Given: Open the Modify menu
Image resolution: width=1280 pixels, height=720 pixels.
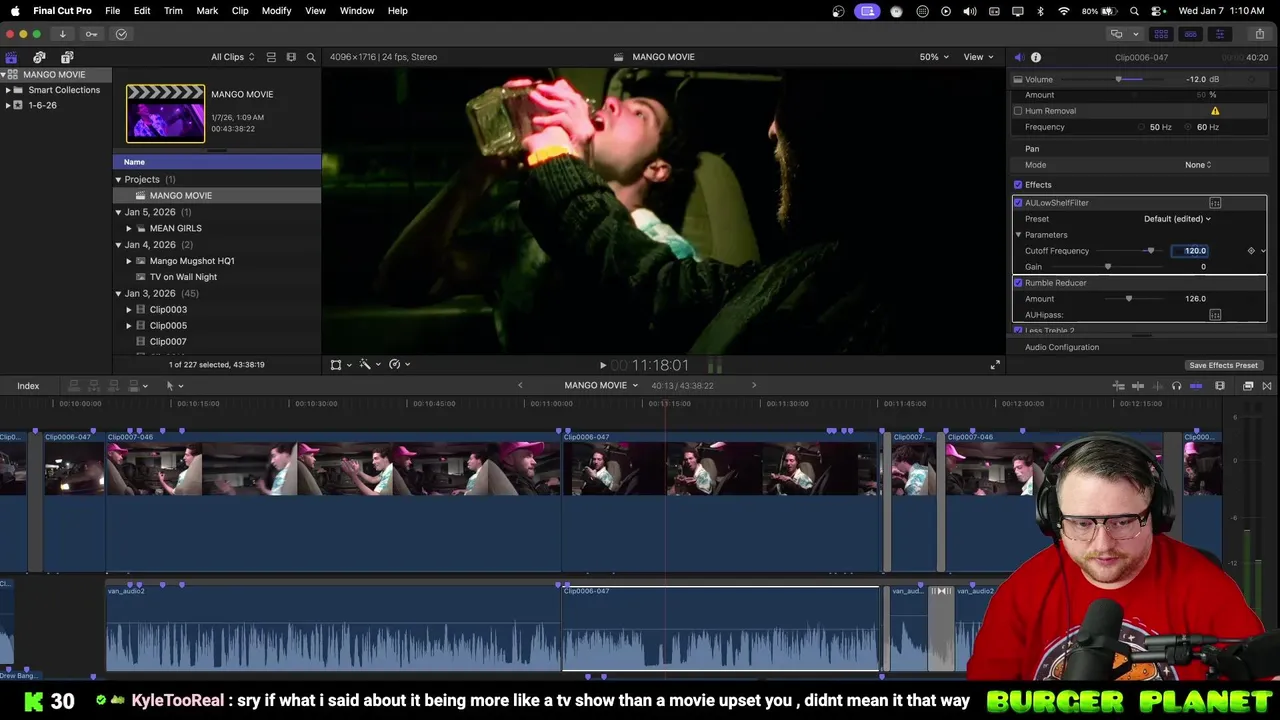Looking at the screenshot, I should coord(277,11).
